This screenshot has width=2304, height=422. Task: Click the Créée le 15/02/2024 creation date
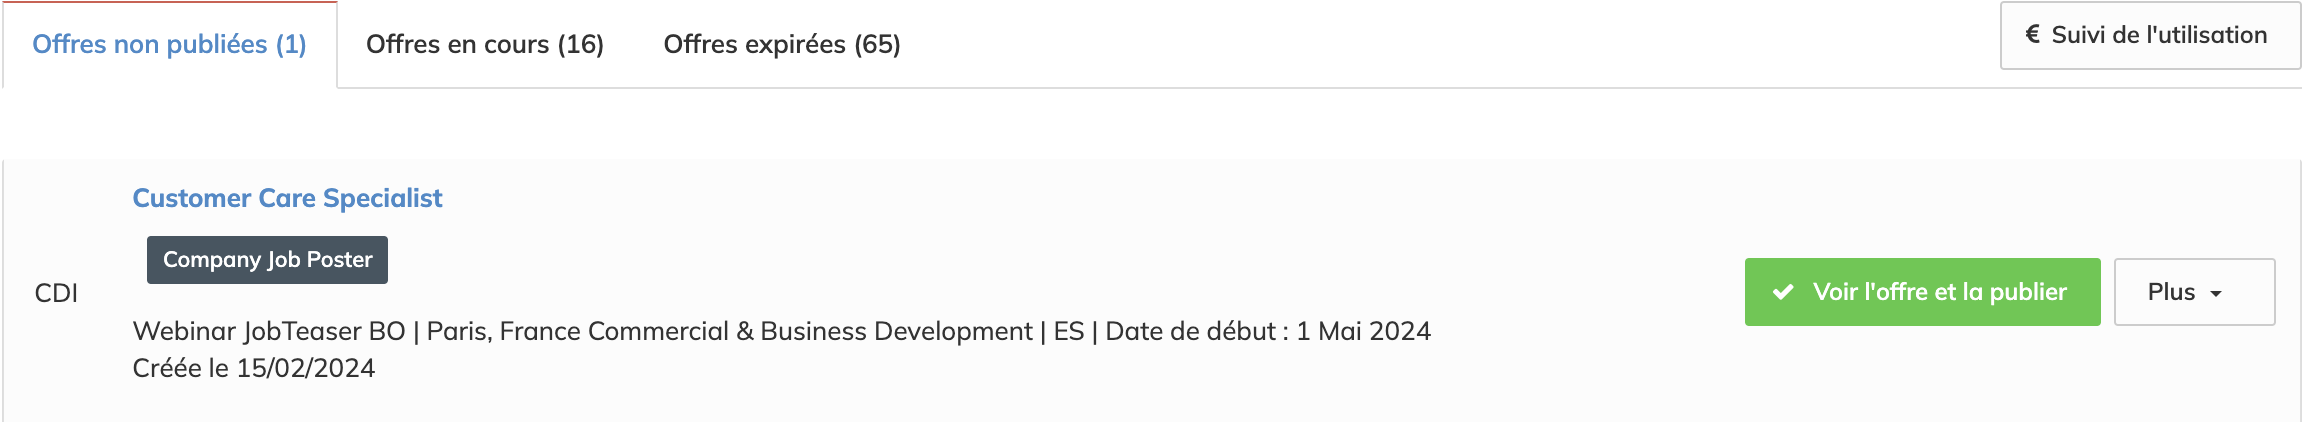coord(254,368)
